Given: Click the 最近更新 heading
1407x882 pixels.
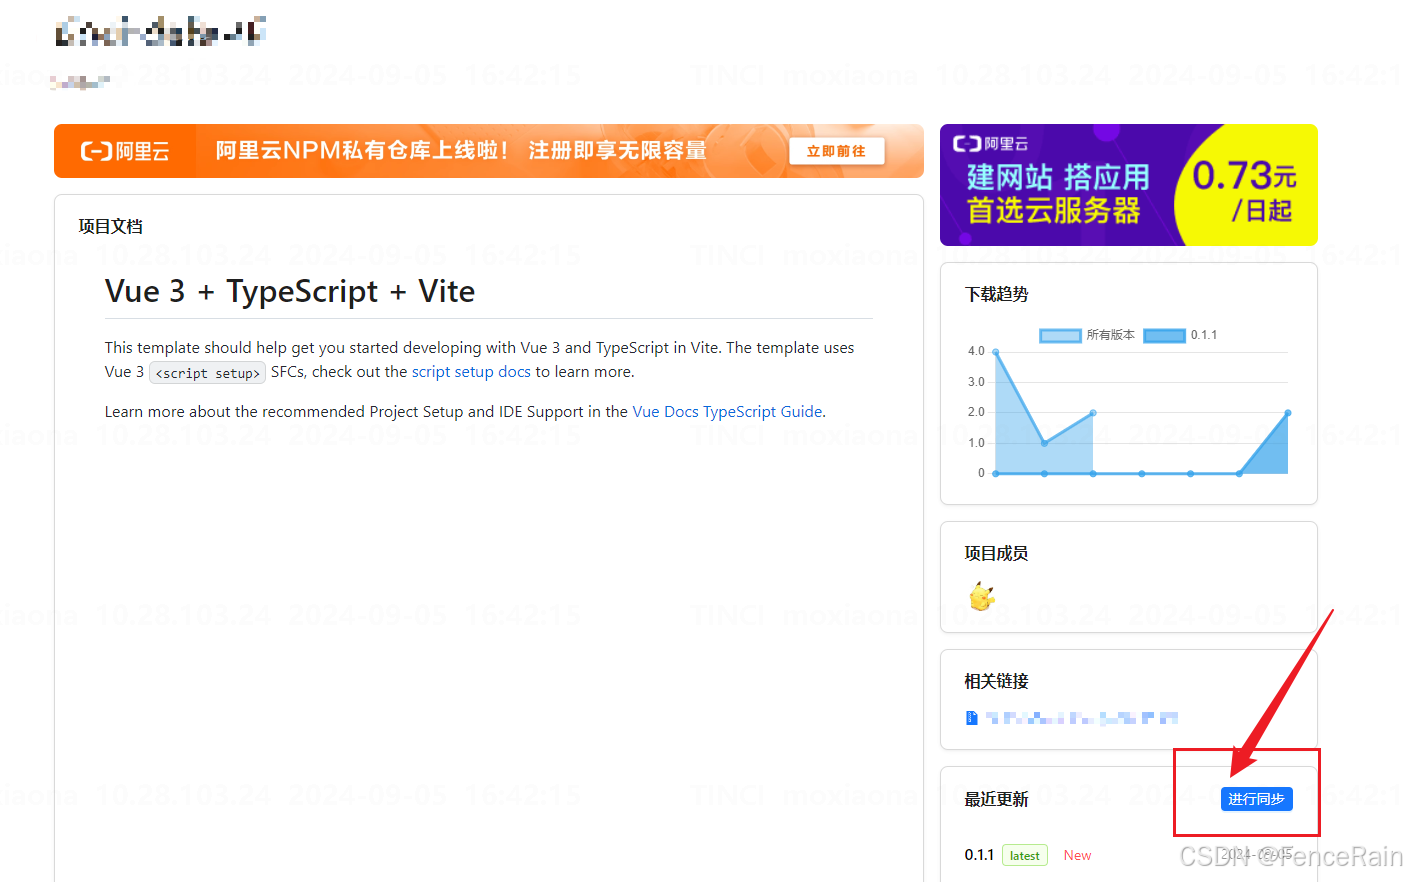Looking at the screenshot, I should [x=996, y=799].
